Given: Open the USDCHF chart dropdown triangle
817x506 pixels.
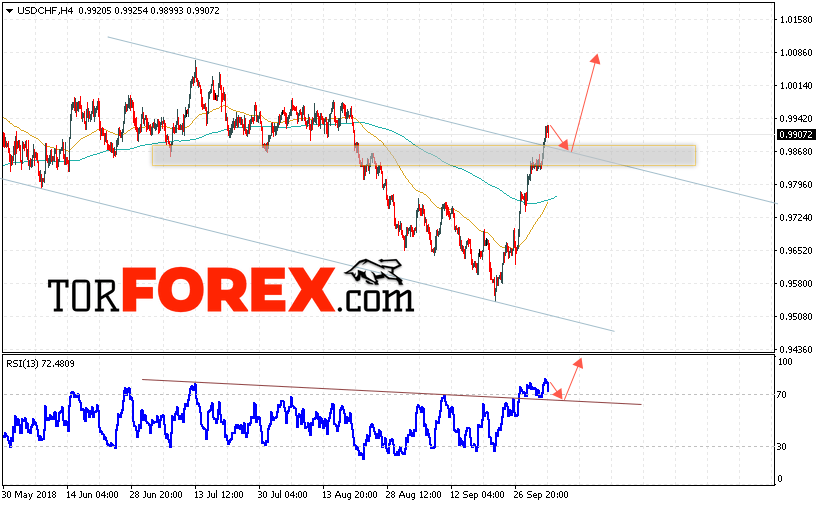Looking at the screenshot, I should [x=9, y=11].
